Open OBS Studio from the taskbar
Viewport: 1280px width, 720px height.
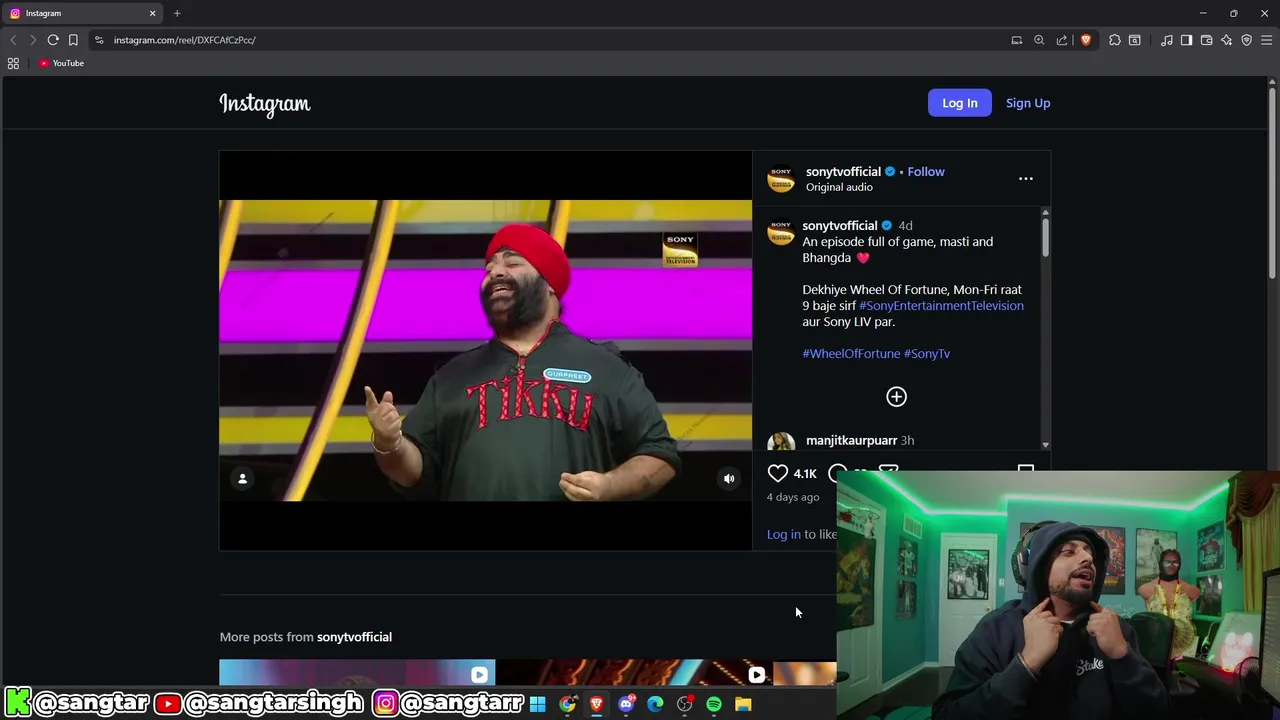(x=685, y=704)
